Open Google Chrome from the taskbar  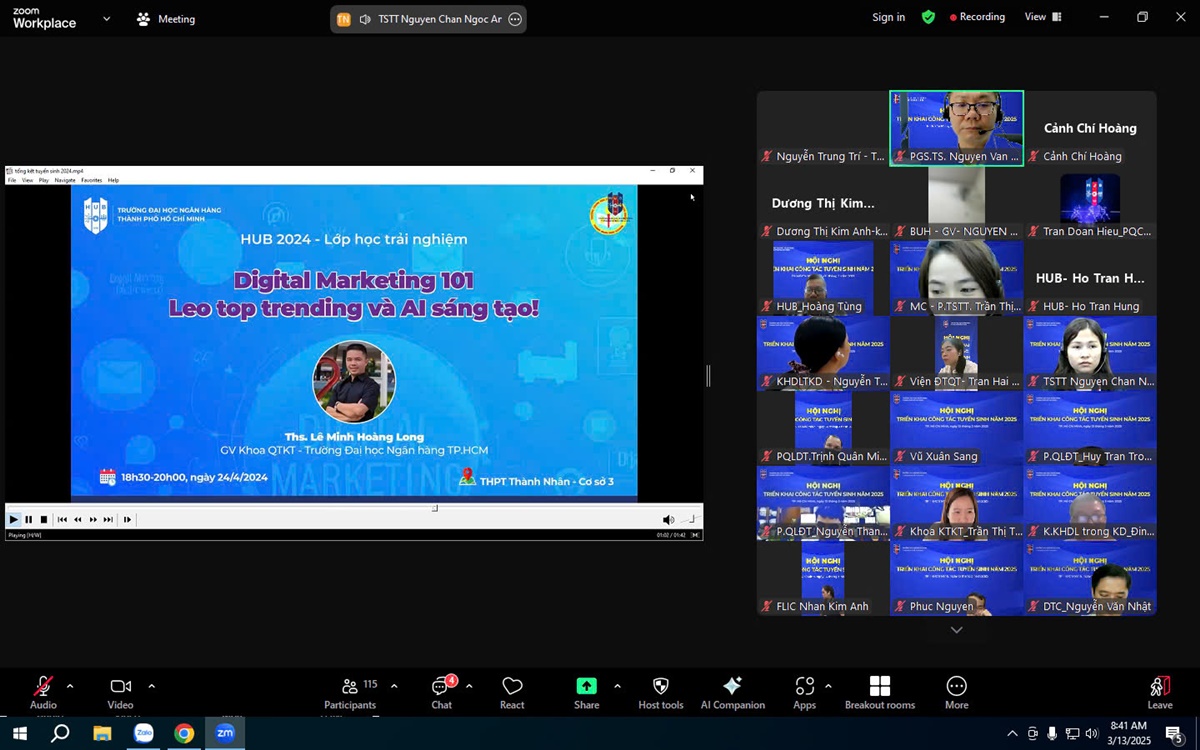(184, 733)
